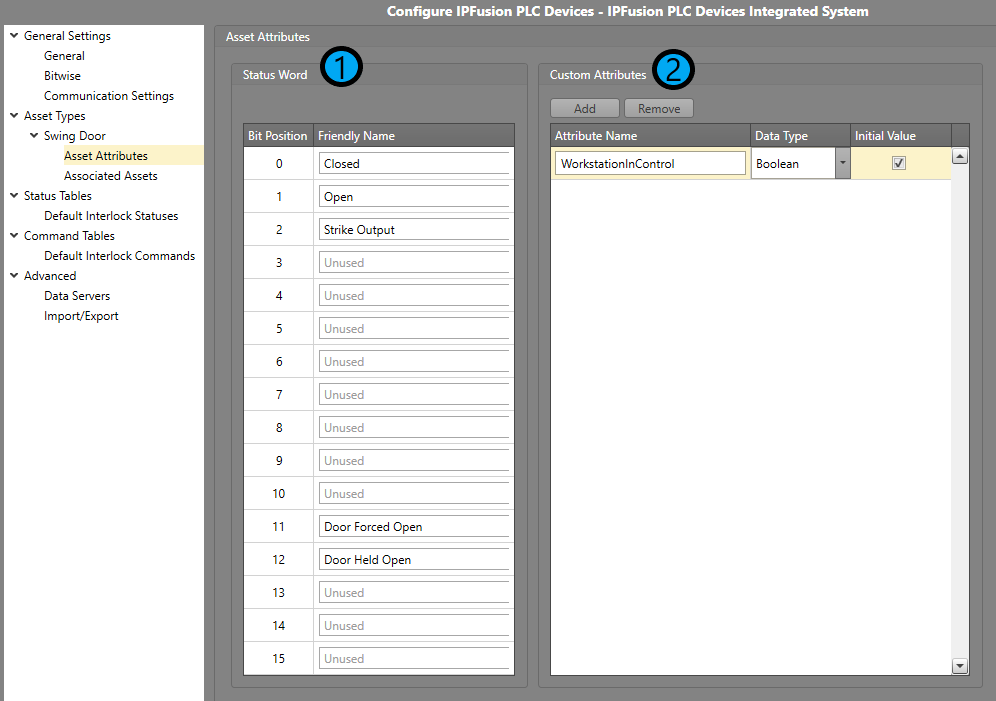The height and width of the screenshot is (701, 996).
Task: Click the scroll up arrow in Custom Attributes
Action: pos(959,156)
